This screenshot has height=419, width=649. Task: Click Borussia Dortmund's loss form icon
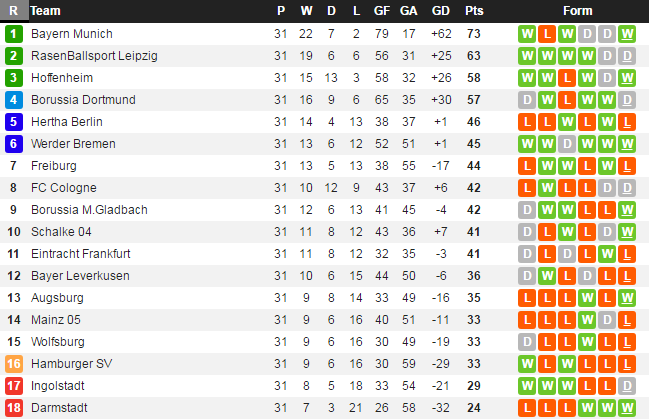click(567, 100)
